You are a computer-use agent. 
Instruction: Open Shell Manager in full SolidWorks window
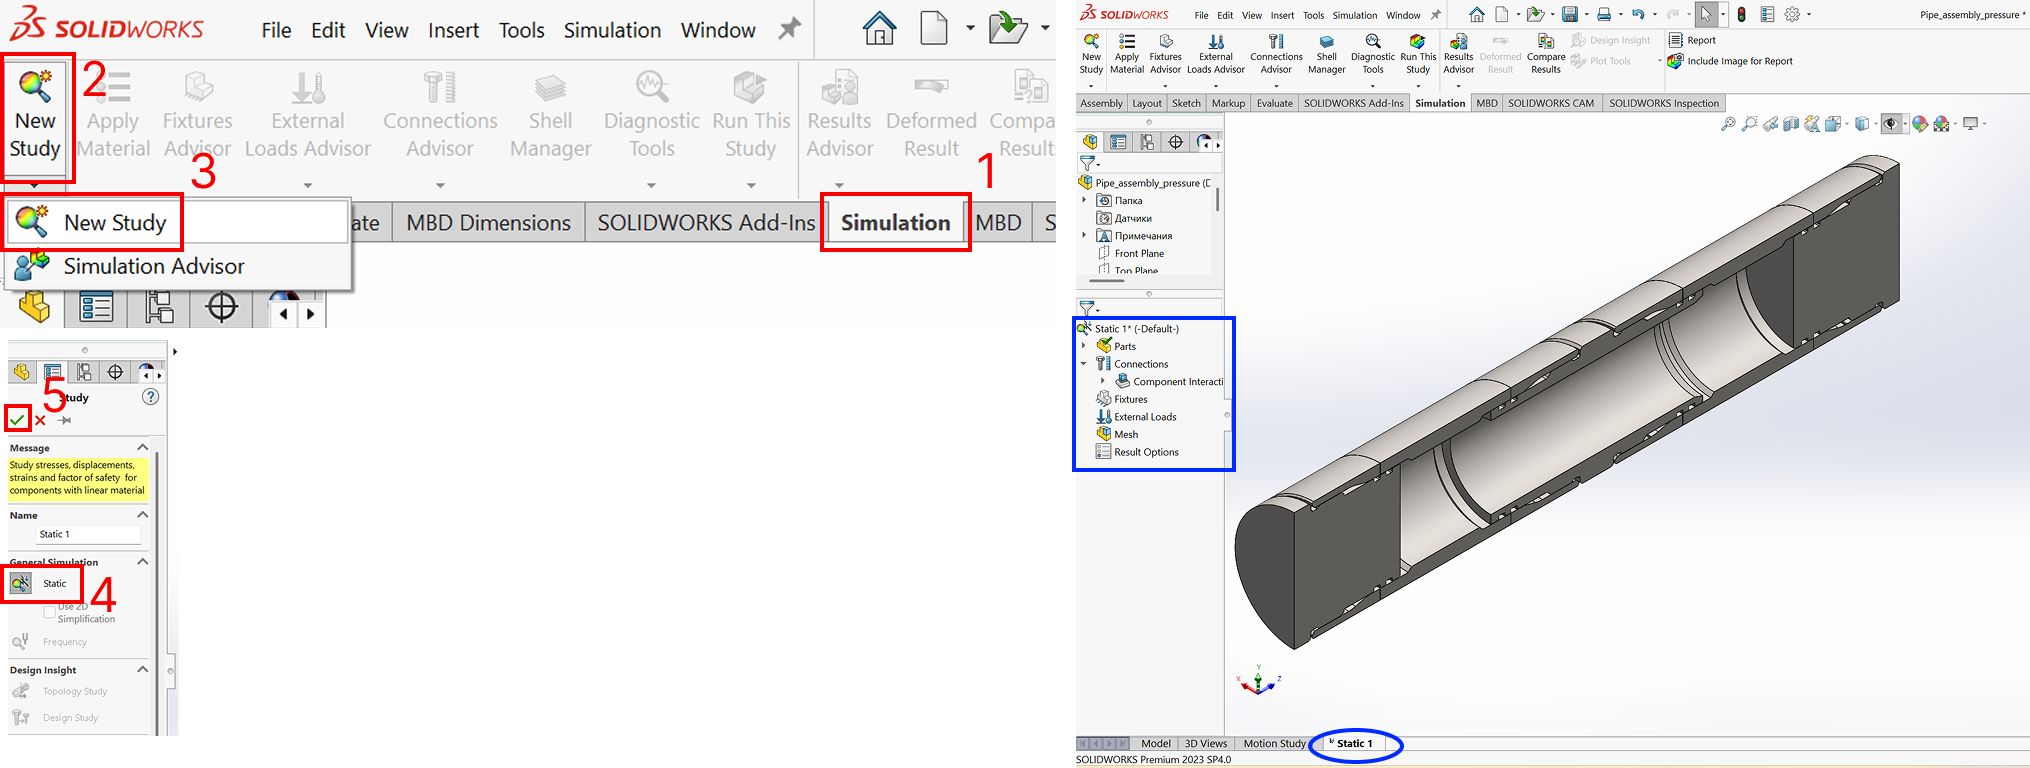pos(1327,54)
